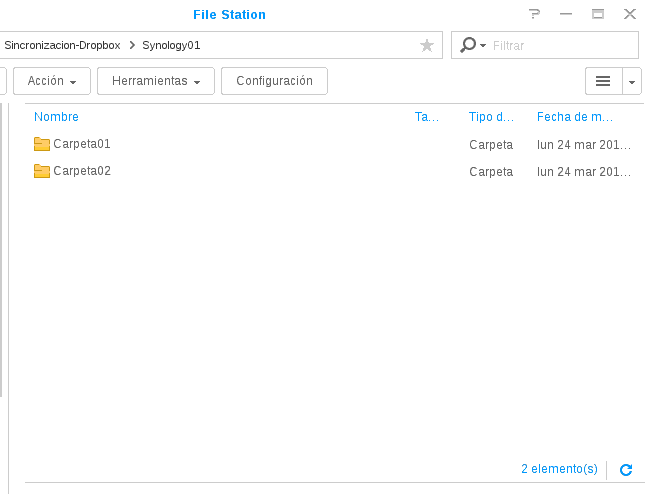Select Synology01 in the breadcrumb path
The height and width of the screenshot is (494, 654).
click(171, 45)
